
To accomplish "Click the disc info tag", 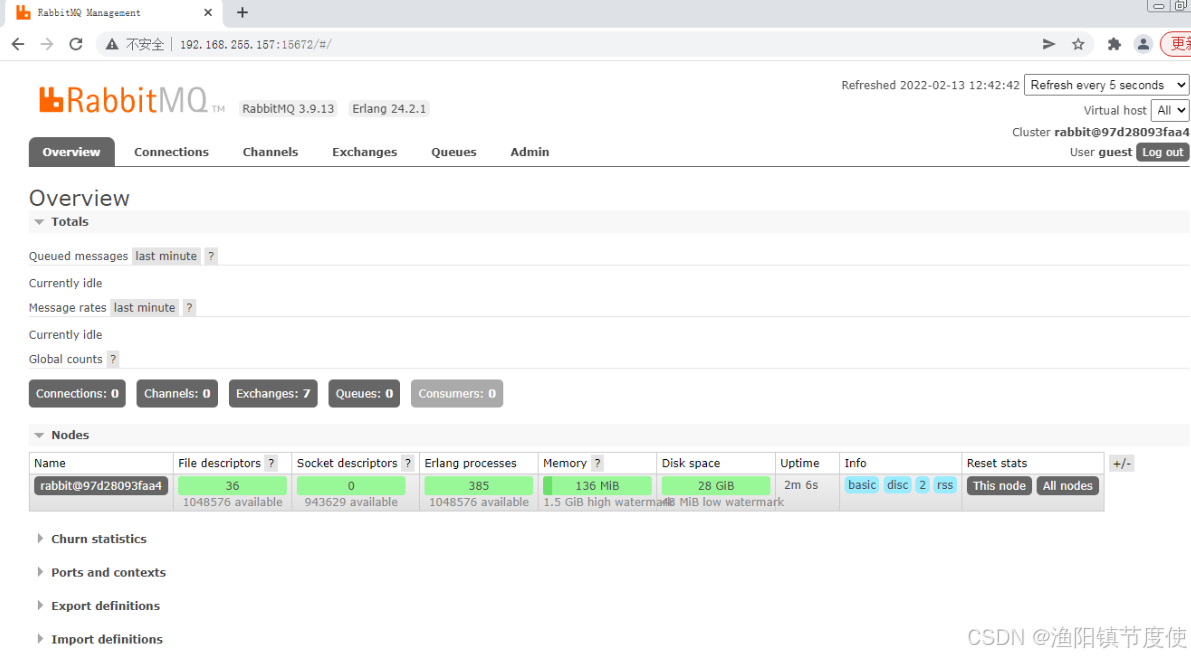I will pyautogui.click(x=897, y=485).
